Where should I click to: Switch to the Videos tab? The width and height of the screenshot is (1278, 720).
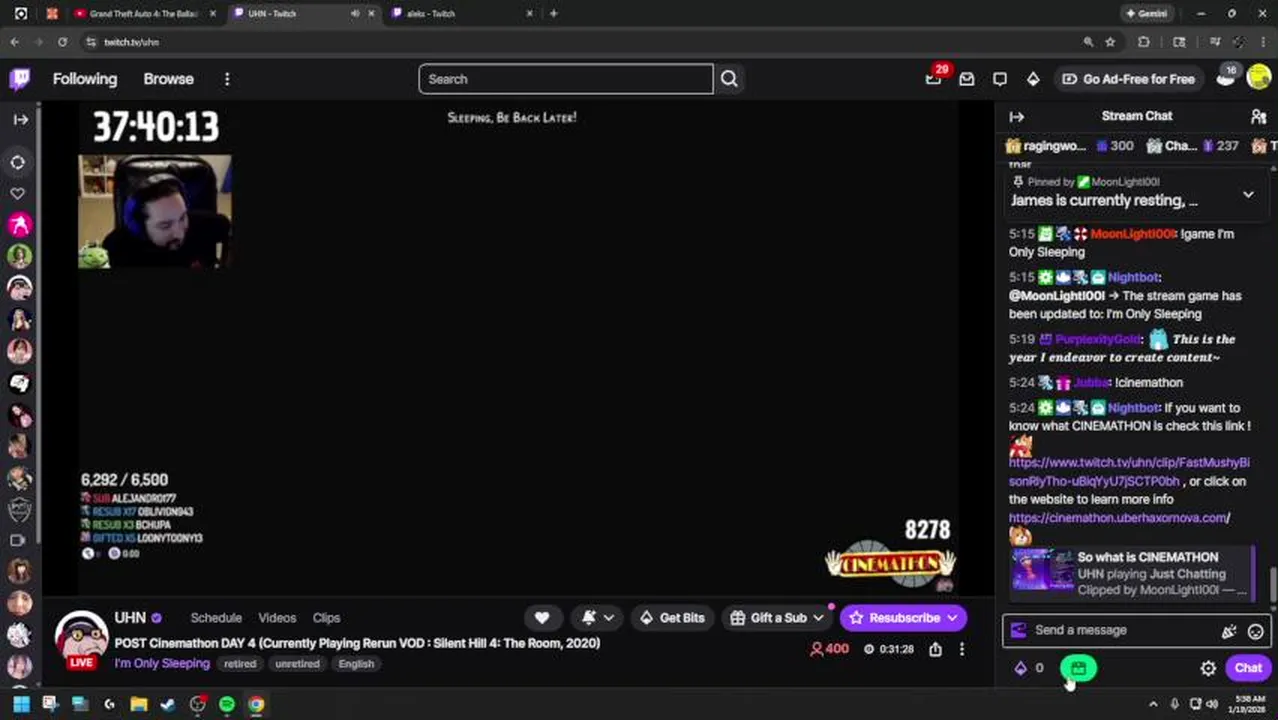pyautogui.click(x=277, y=618)
